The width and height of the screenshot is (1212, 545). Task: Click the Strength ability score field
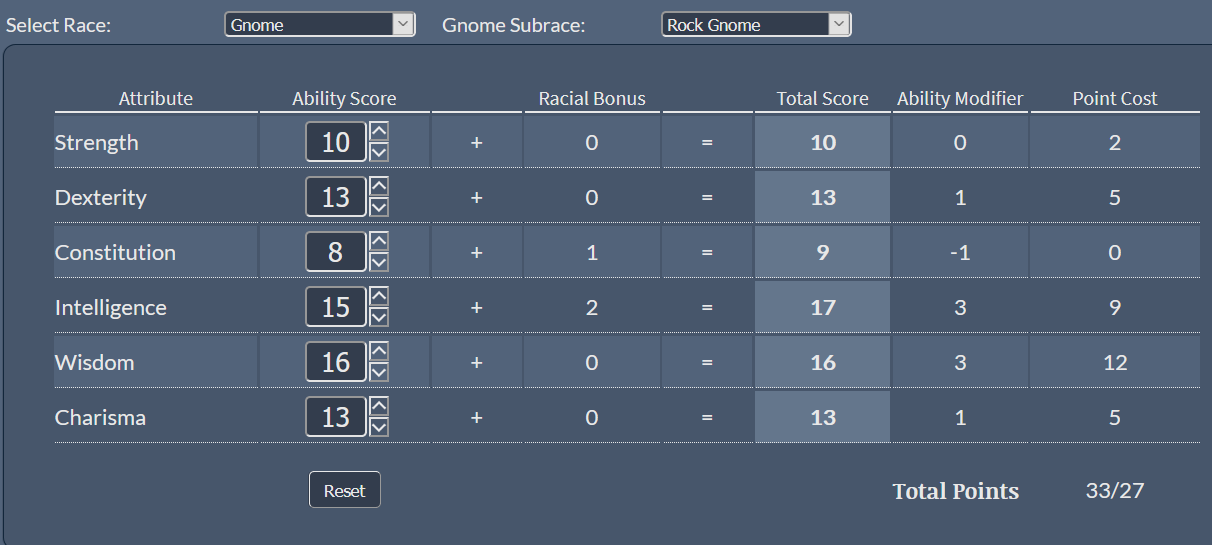(336, 142)
